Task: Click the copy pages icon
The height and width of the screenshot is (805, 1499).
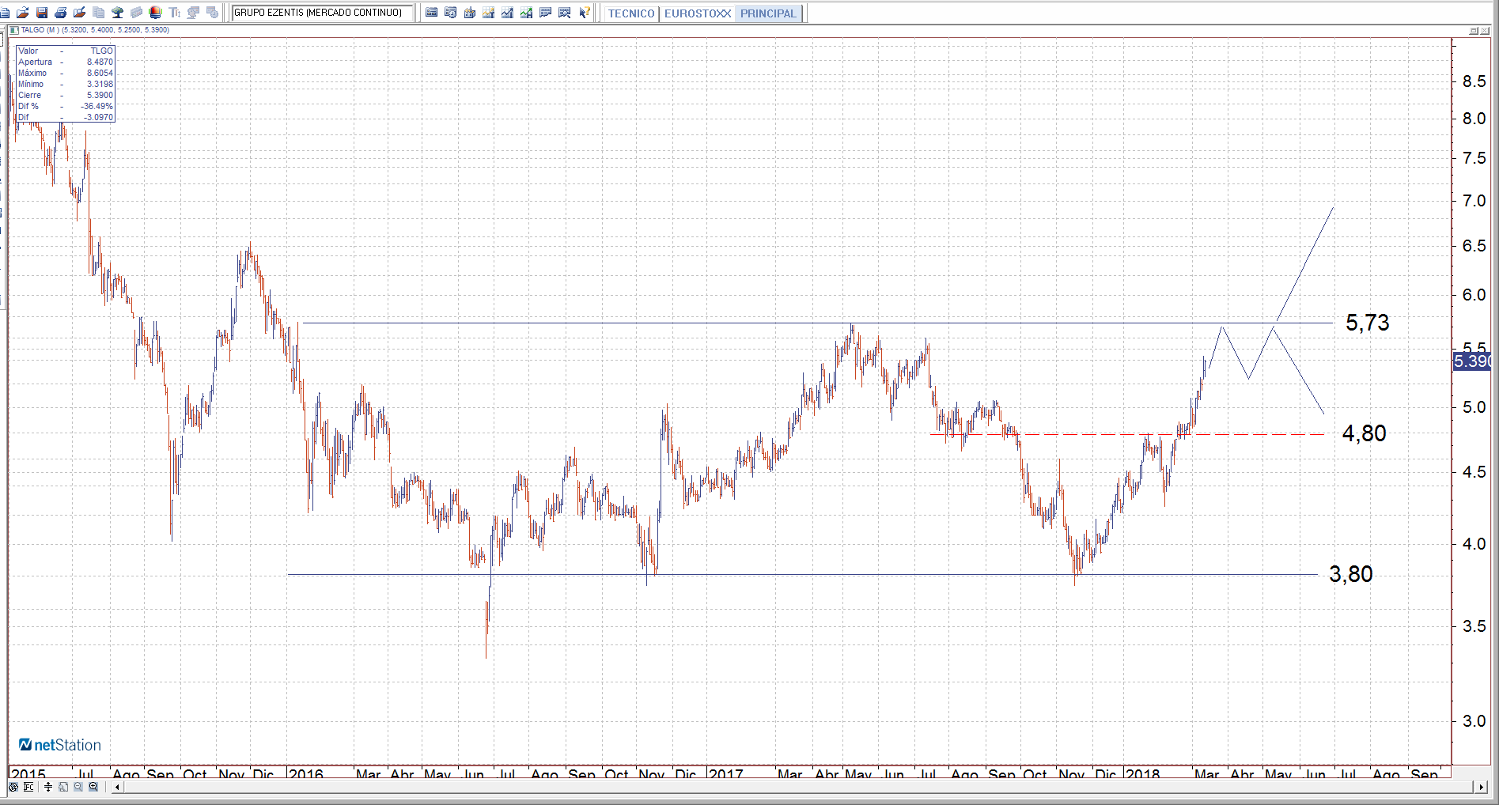Action: 98,13
